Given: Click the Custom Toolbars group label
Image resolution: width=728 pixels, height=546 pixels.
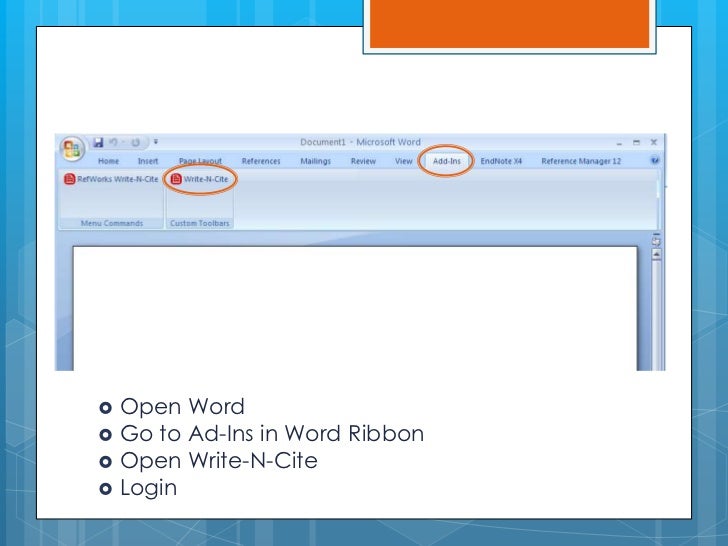Looking at the screenshot, I should 200,223.
